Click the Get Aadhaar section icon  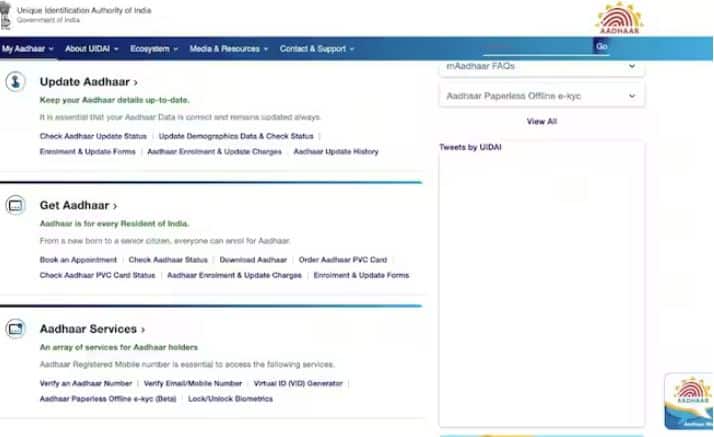coord(15,206)
